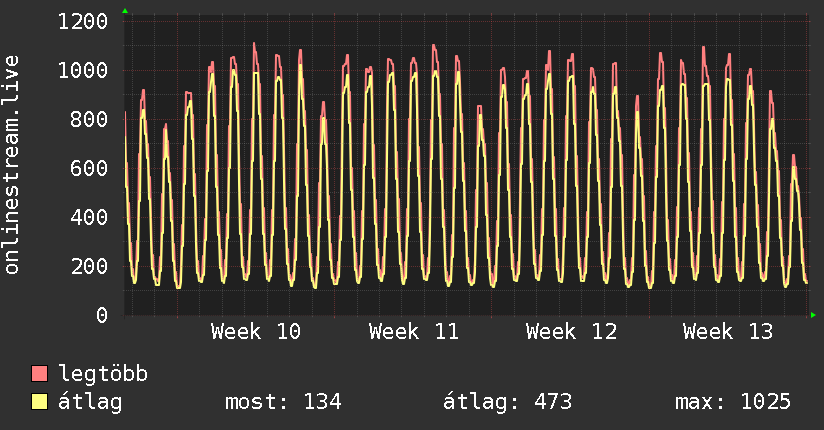Viewport: 824px width, 430px height.
Task: Select the Week 13 axis label
Action: pos(728,332)
